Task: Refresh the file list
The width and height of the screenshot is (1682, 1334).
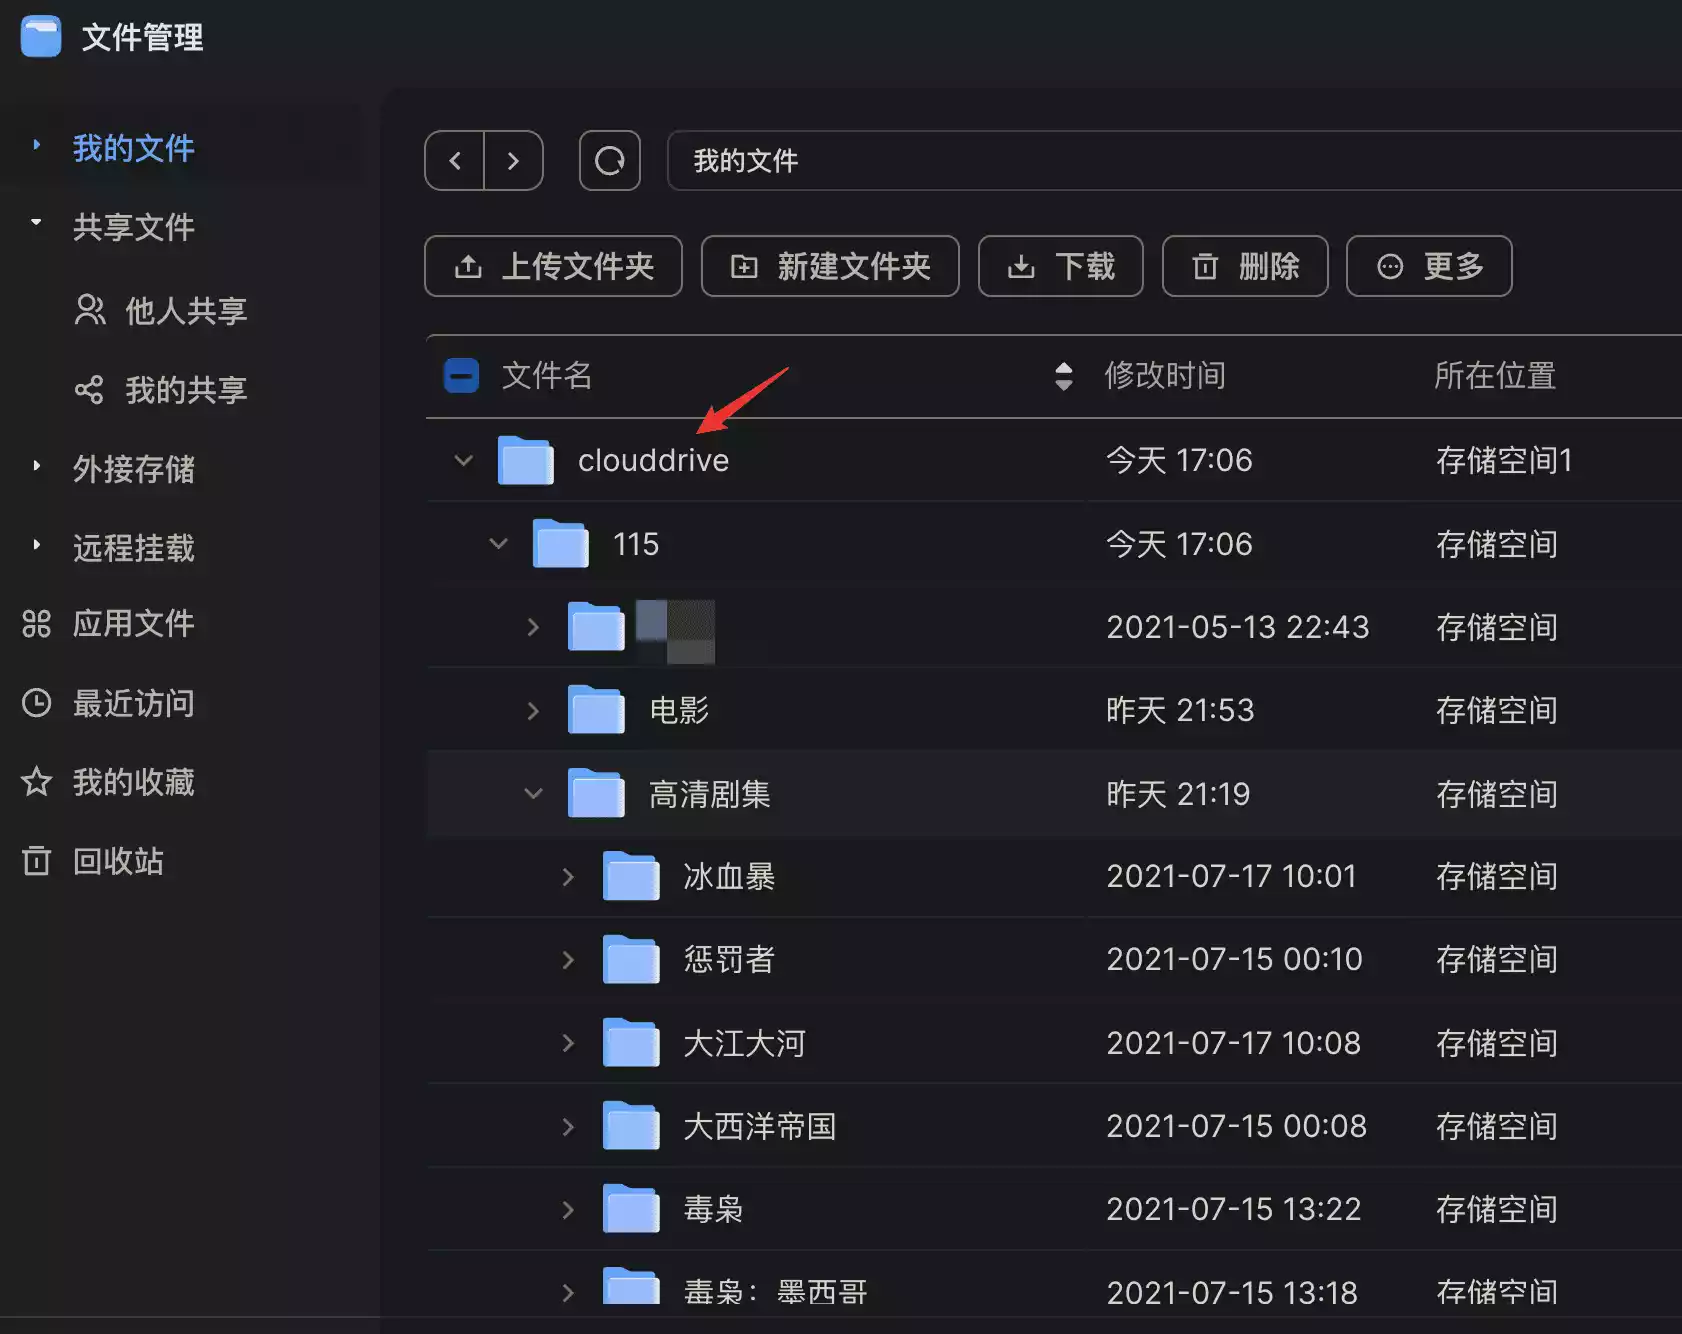Action: 609,160
